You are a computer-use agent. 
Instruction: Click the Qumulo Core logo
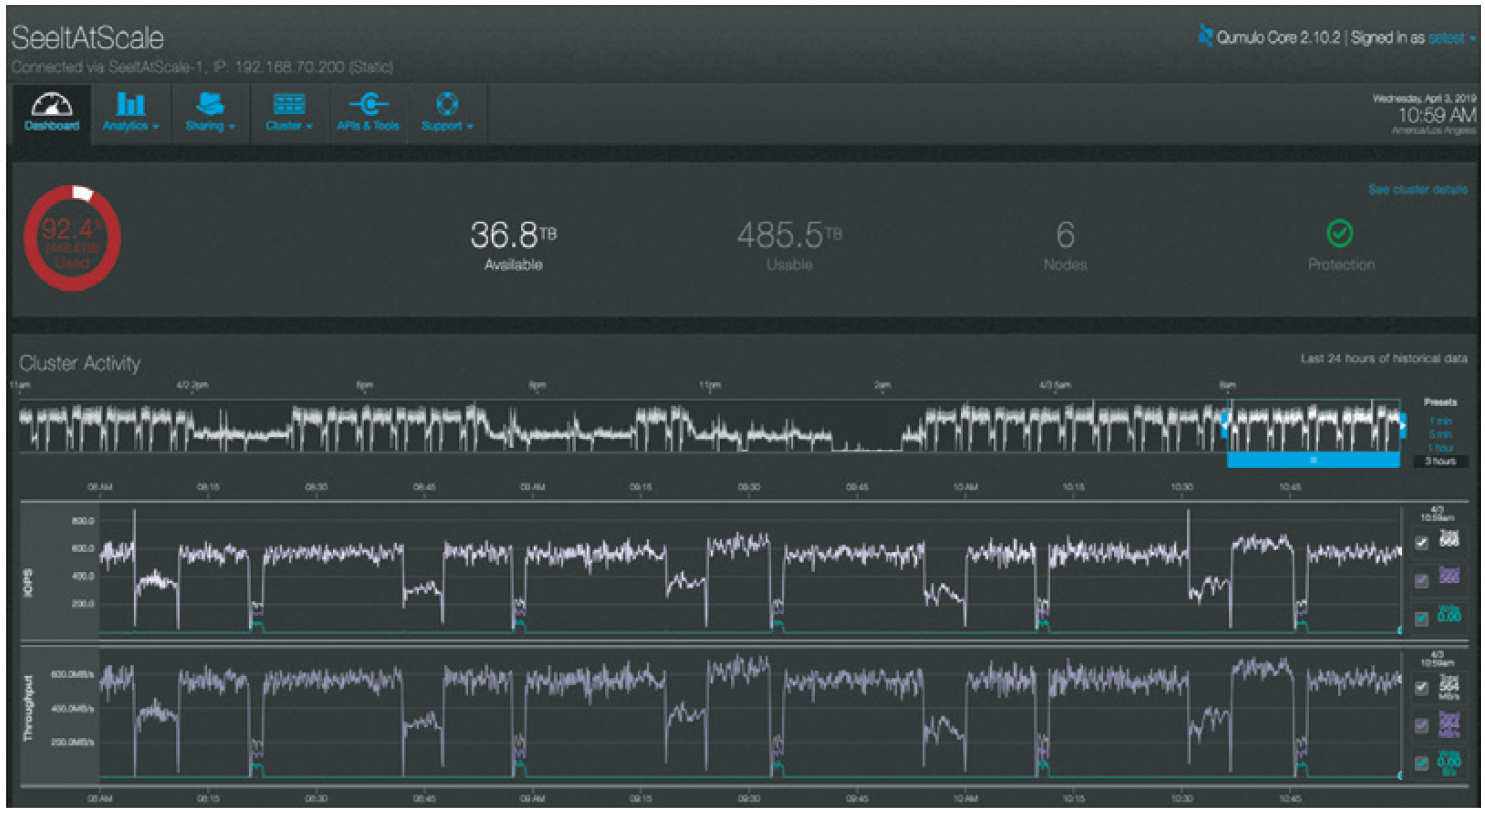click(x=1206, y=36)
